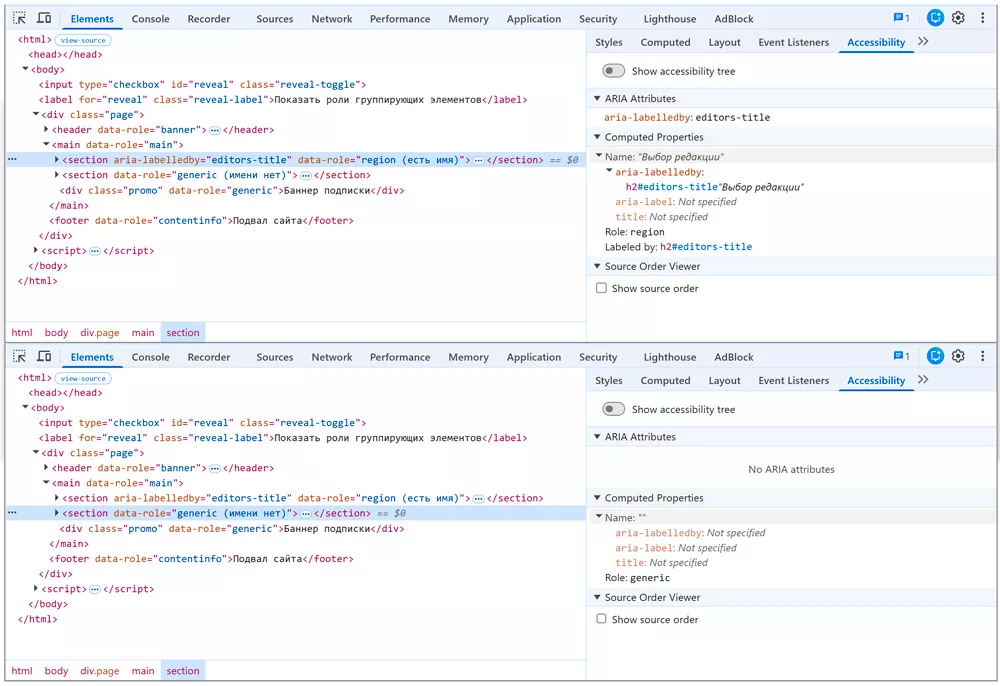Collapse Source Order Viewer section in bottom panel
Viewport: 1000px width, 686px height.
tap(597, 597)
